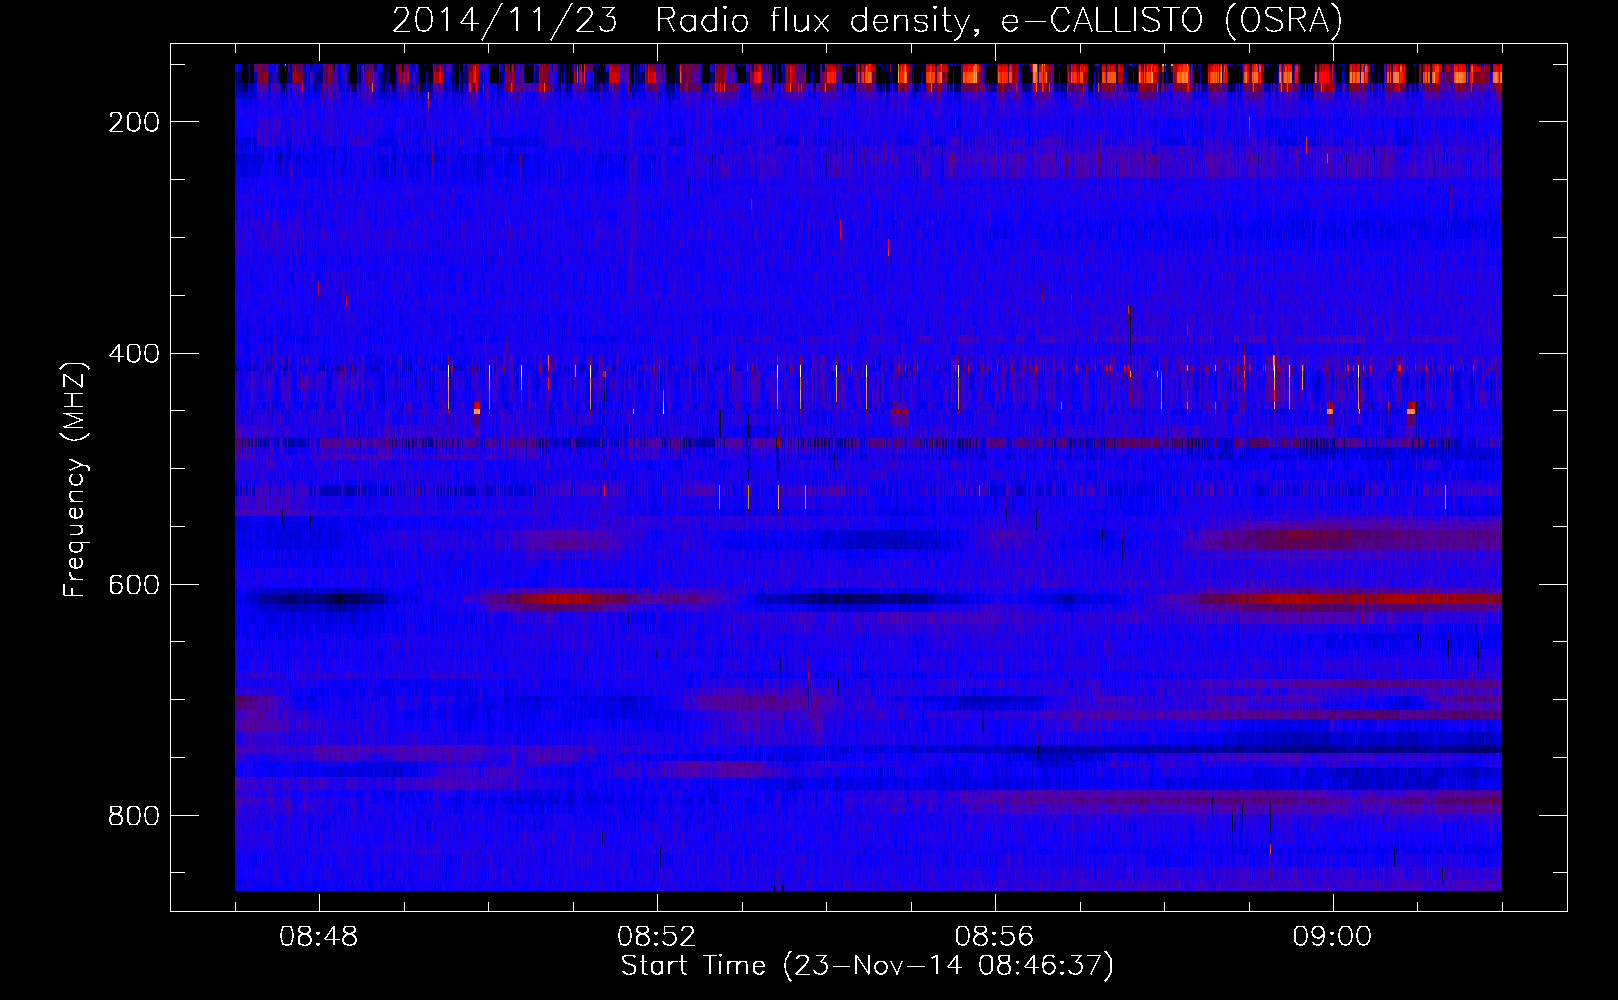Click the 08:56 time tick label

point(994,937)
